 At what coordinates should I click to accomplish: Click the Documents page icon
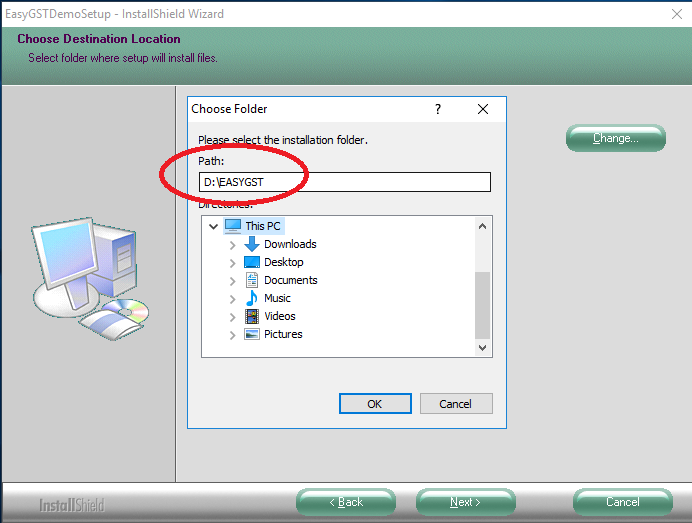[x=252, y=280]
